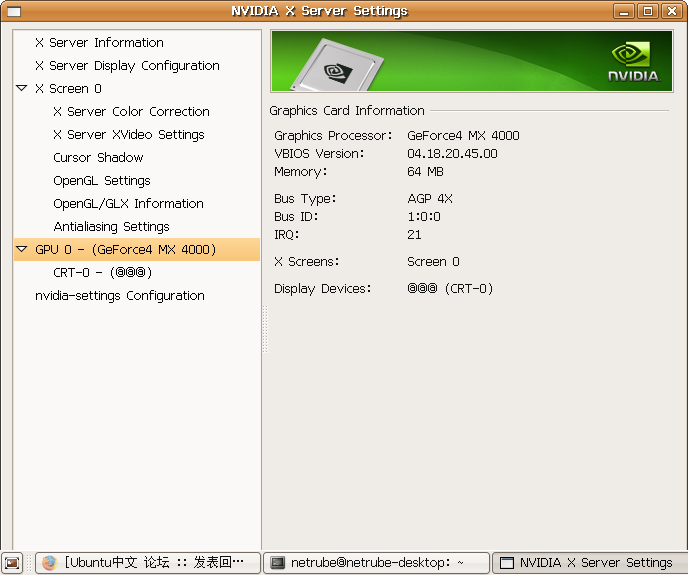Select GPU 0 - (GeForce4 MX 4000) entry

(x=137, y=250)
